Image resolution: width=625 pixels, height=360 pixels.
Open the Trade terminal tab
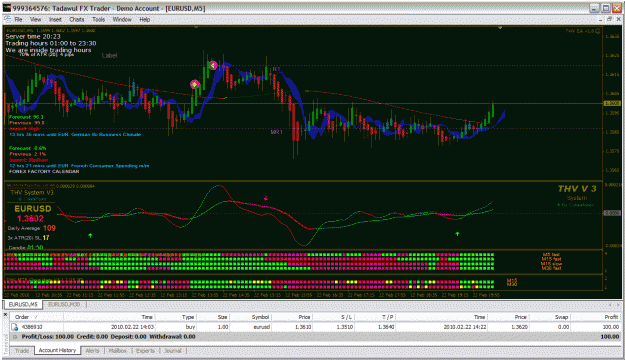pyautogui.click(x=22, y=350)
